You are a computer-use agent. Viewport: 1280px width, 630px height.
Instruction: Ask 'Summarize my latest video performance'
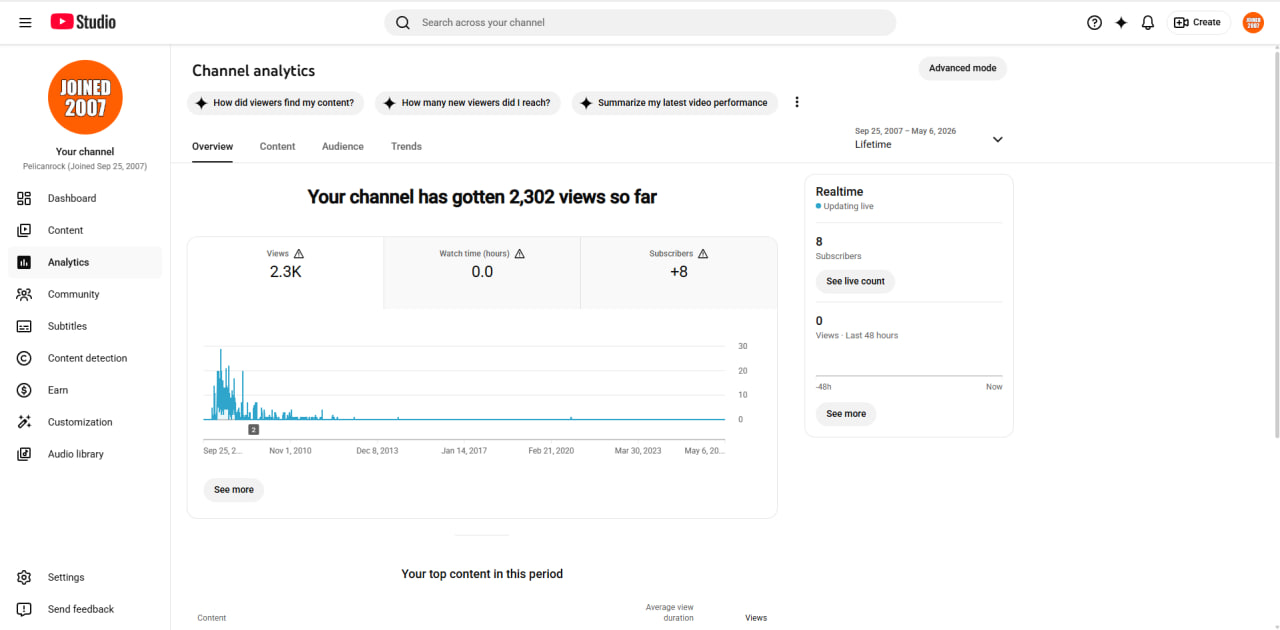[674, 103]
